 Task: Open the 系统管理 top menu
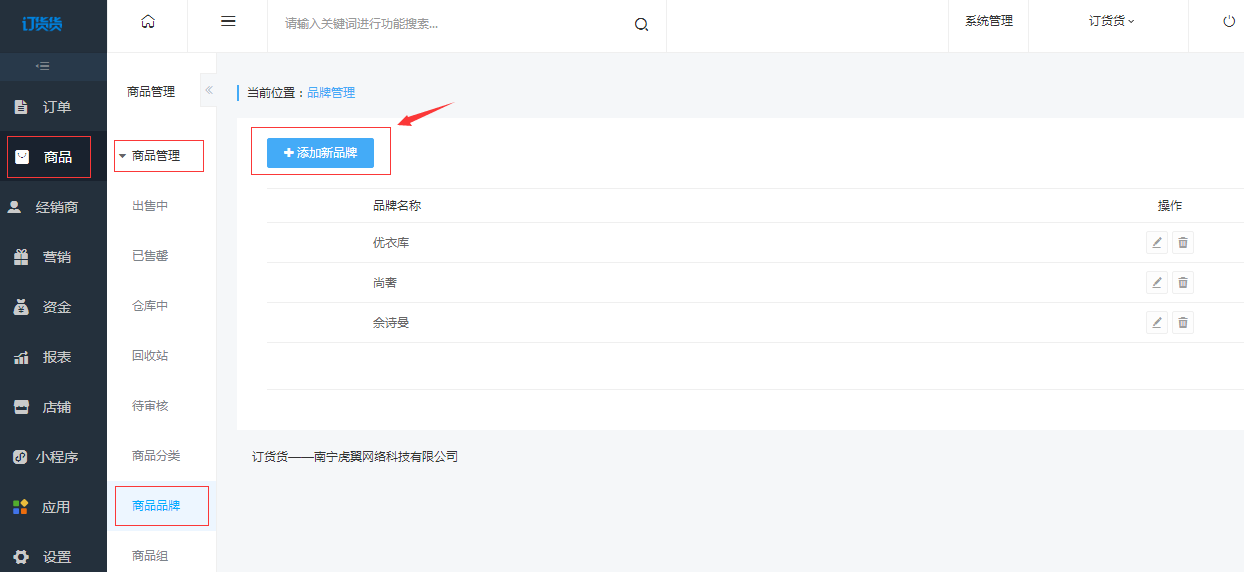tap(989, 21)
